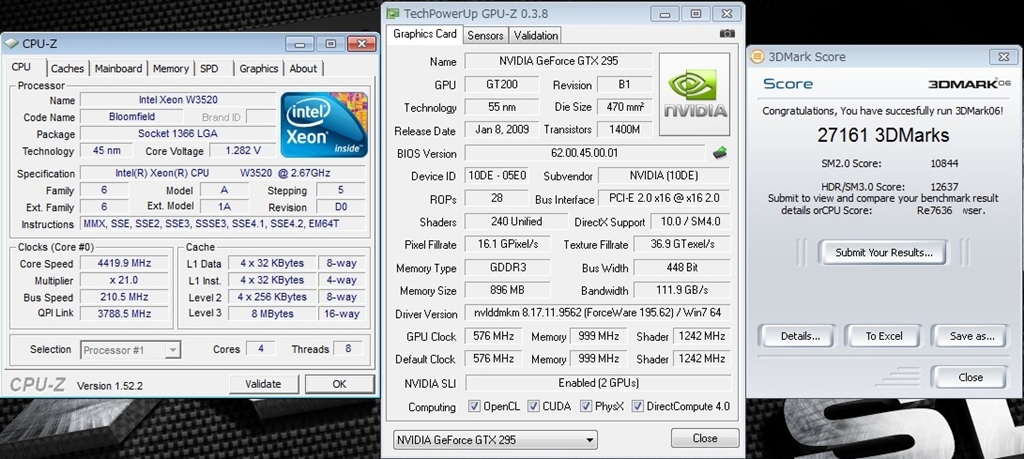This screenshot has height=459, width=1024.
Task: Open the Validation tab in GPU-Z
Action: (x=536, y=35)
